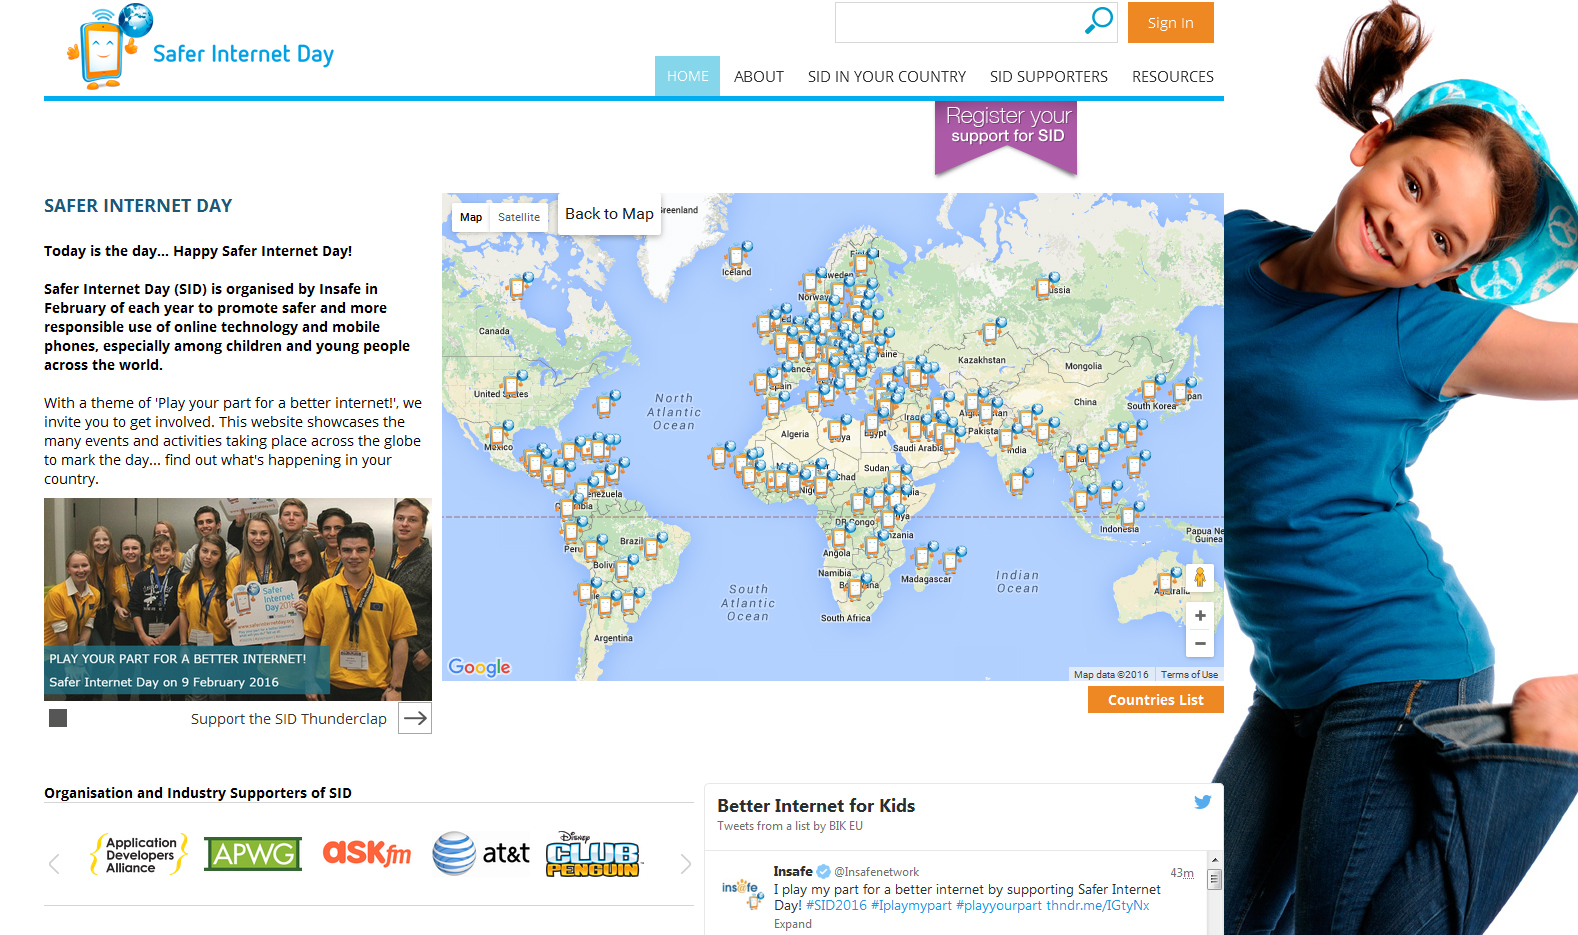The width and height of the screenshot is (1578, 935).
Task: Switch map to Satellite view
Action: pyautogui.click(x=518, y=217)
